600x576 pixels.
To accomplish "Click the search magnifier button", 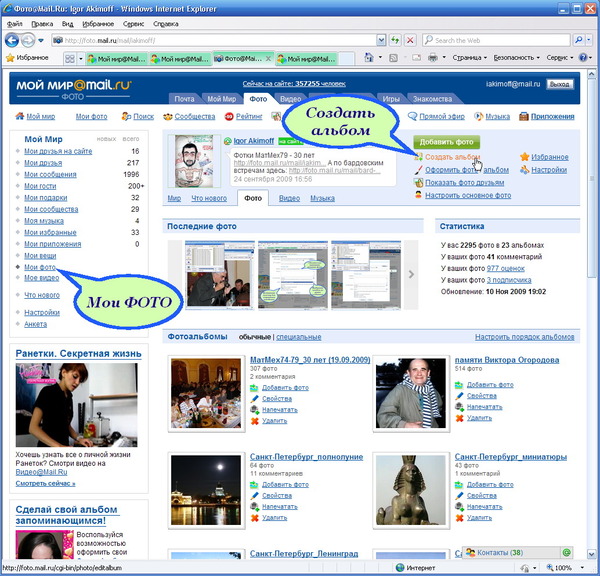I will click(579, 40).
